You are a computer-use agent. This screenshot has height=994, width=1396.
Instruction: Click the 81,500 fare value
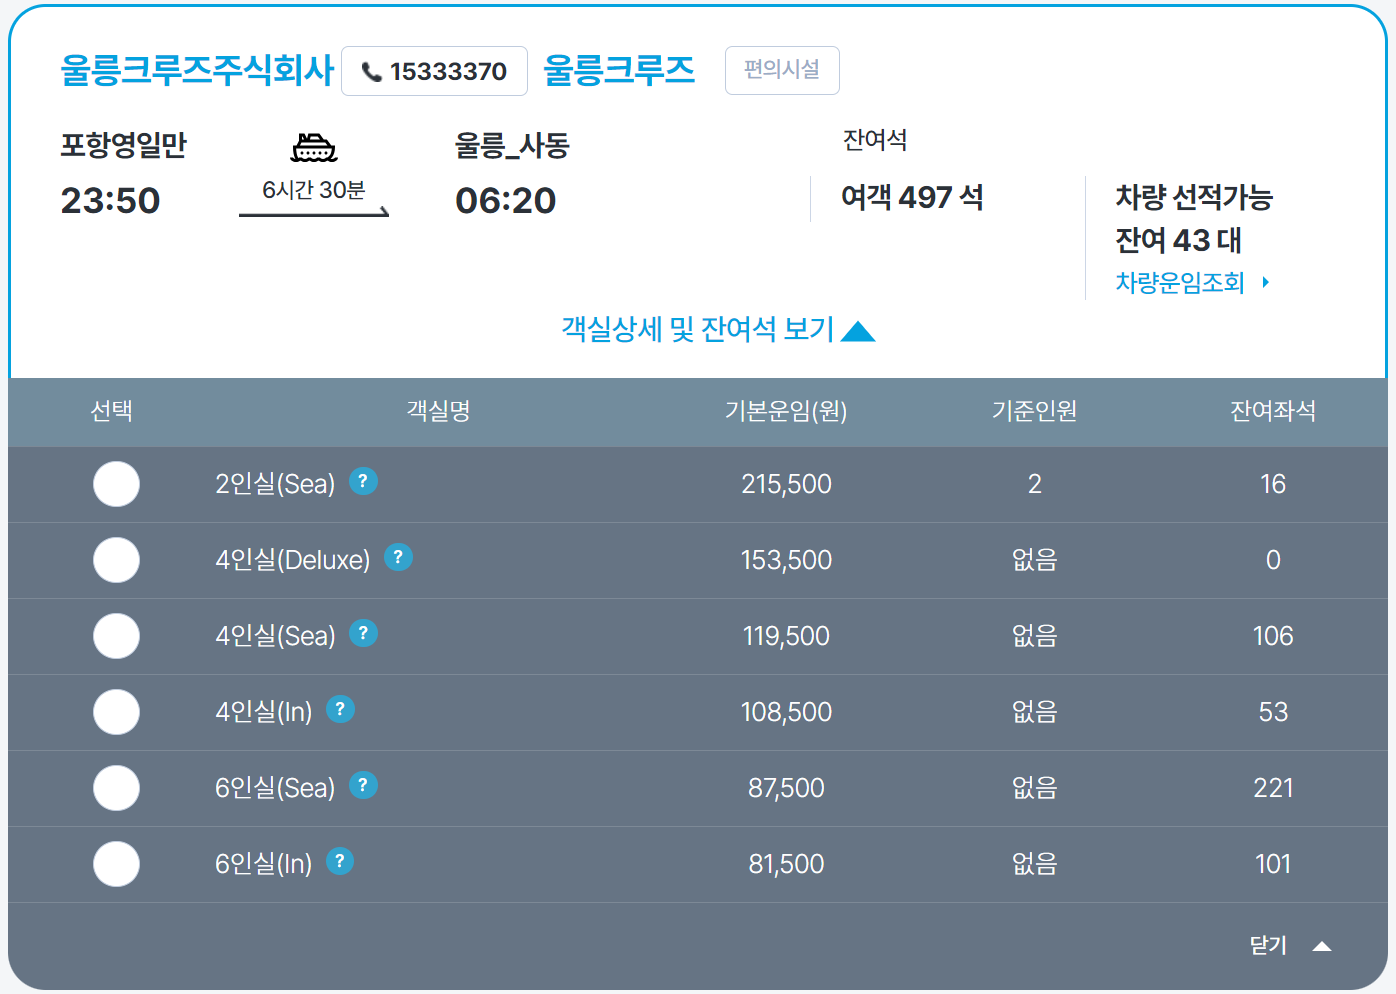786,864
